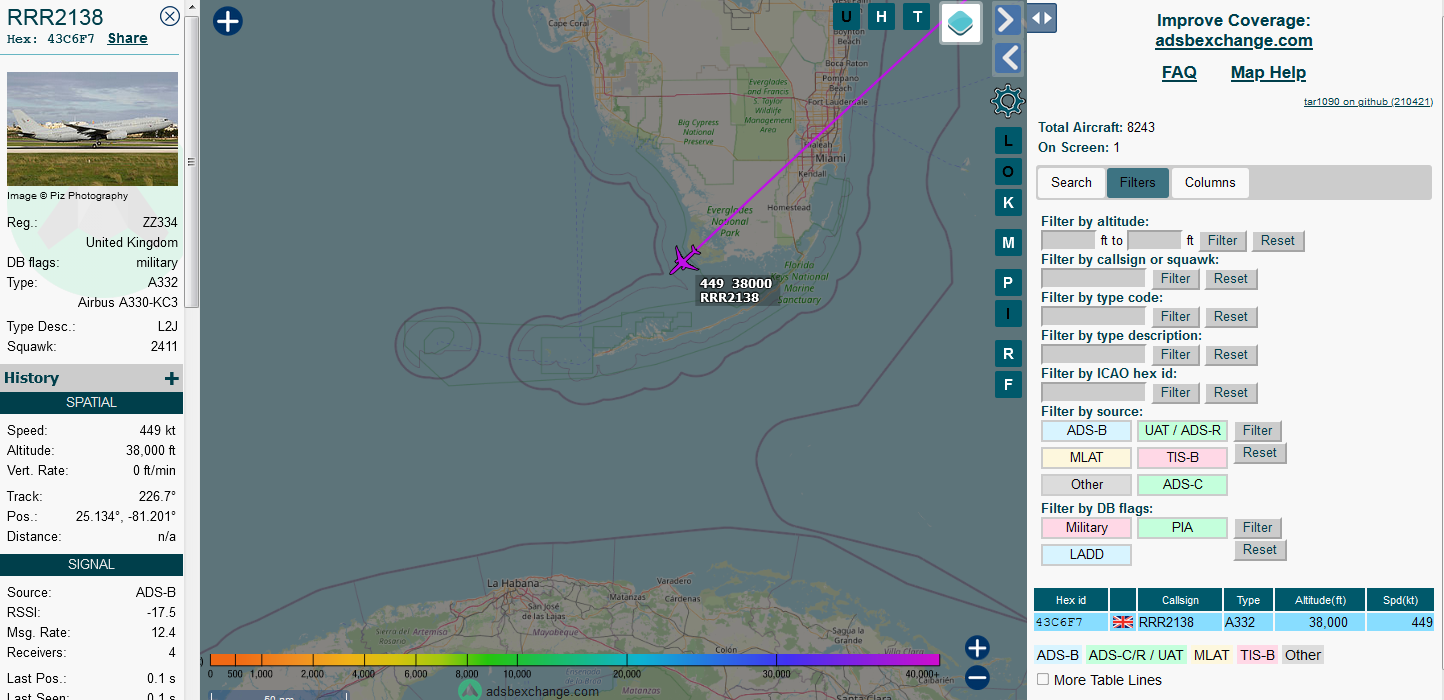
Task: Click the T button on the map
Action: tap(916, 16)
